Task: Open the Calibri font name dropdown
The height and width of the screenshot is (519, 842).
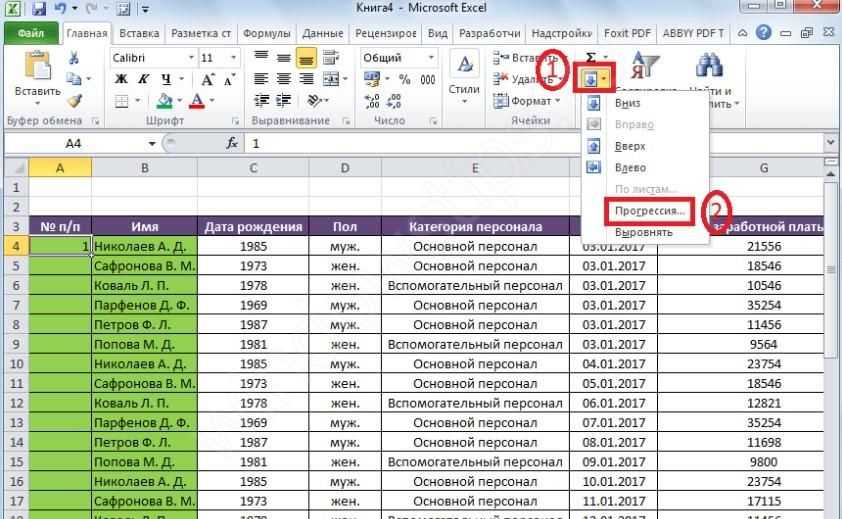Action: [x=151, y=58]
